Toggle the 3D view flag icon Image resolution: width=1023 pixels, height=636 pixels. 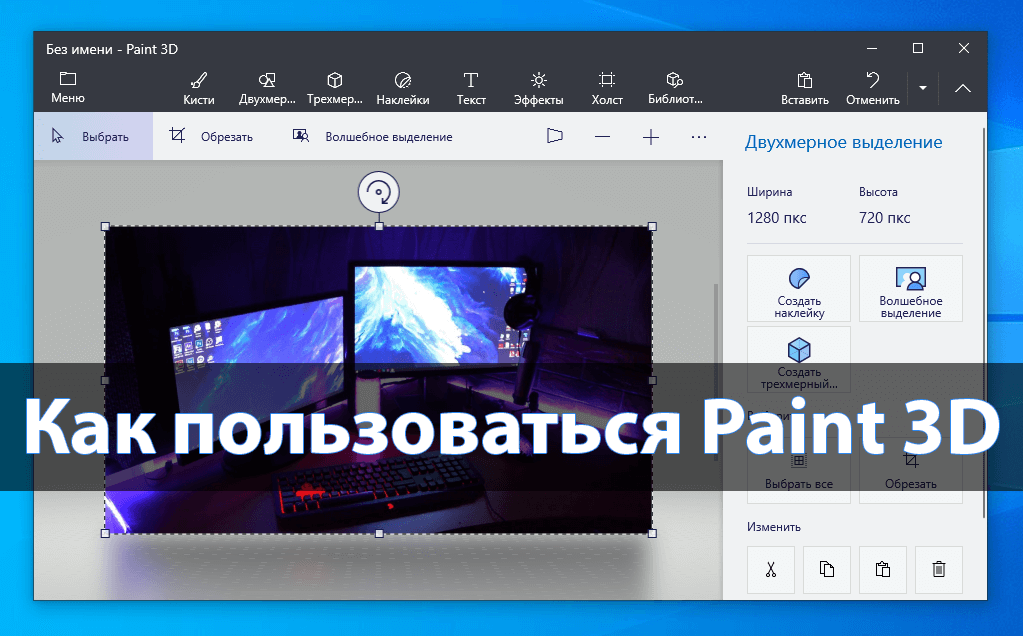[555, 137]
